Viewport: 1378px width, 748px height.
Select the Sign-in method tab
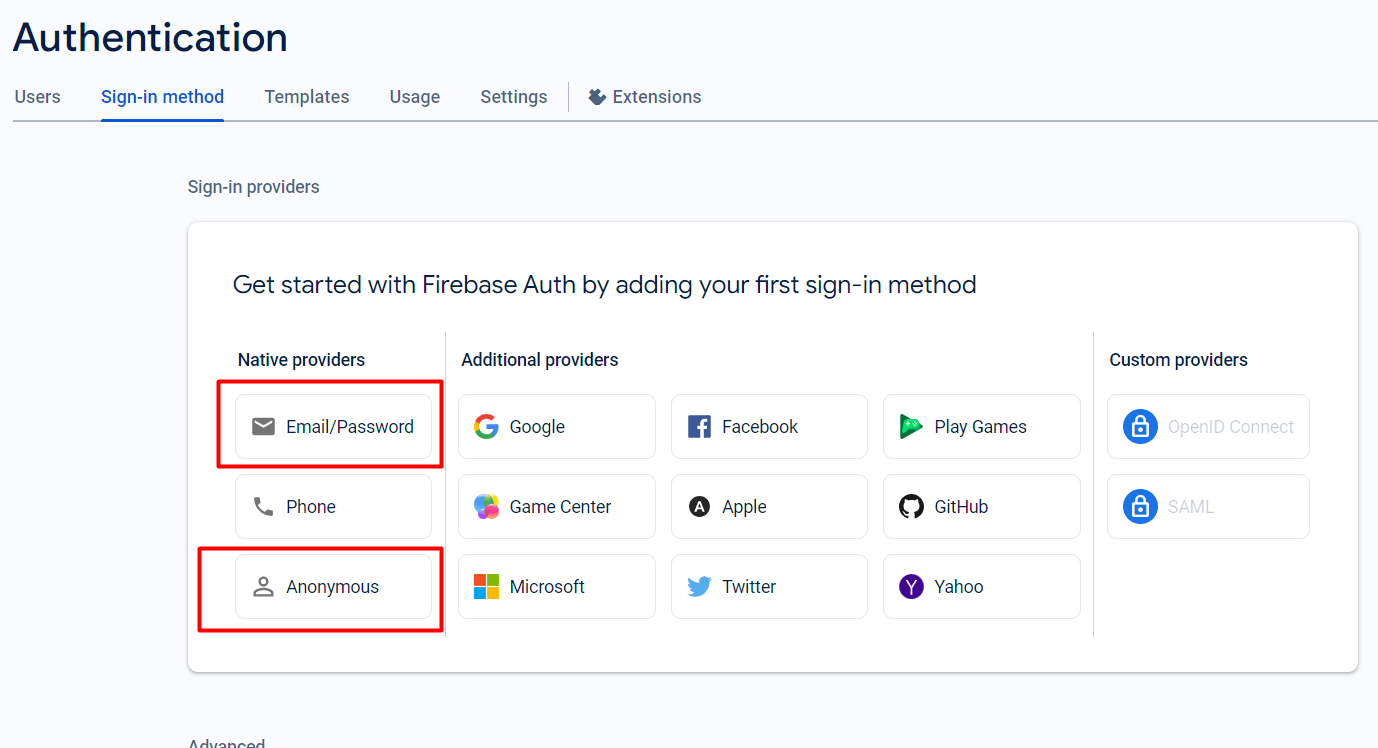[x=162, y=97]
